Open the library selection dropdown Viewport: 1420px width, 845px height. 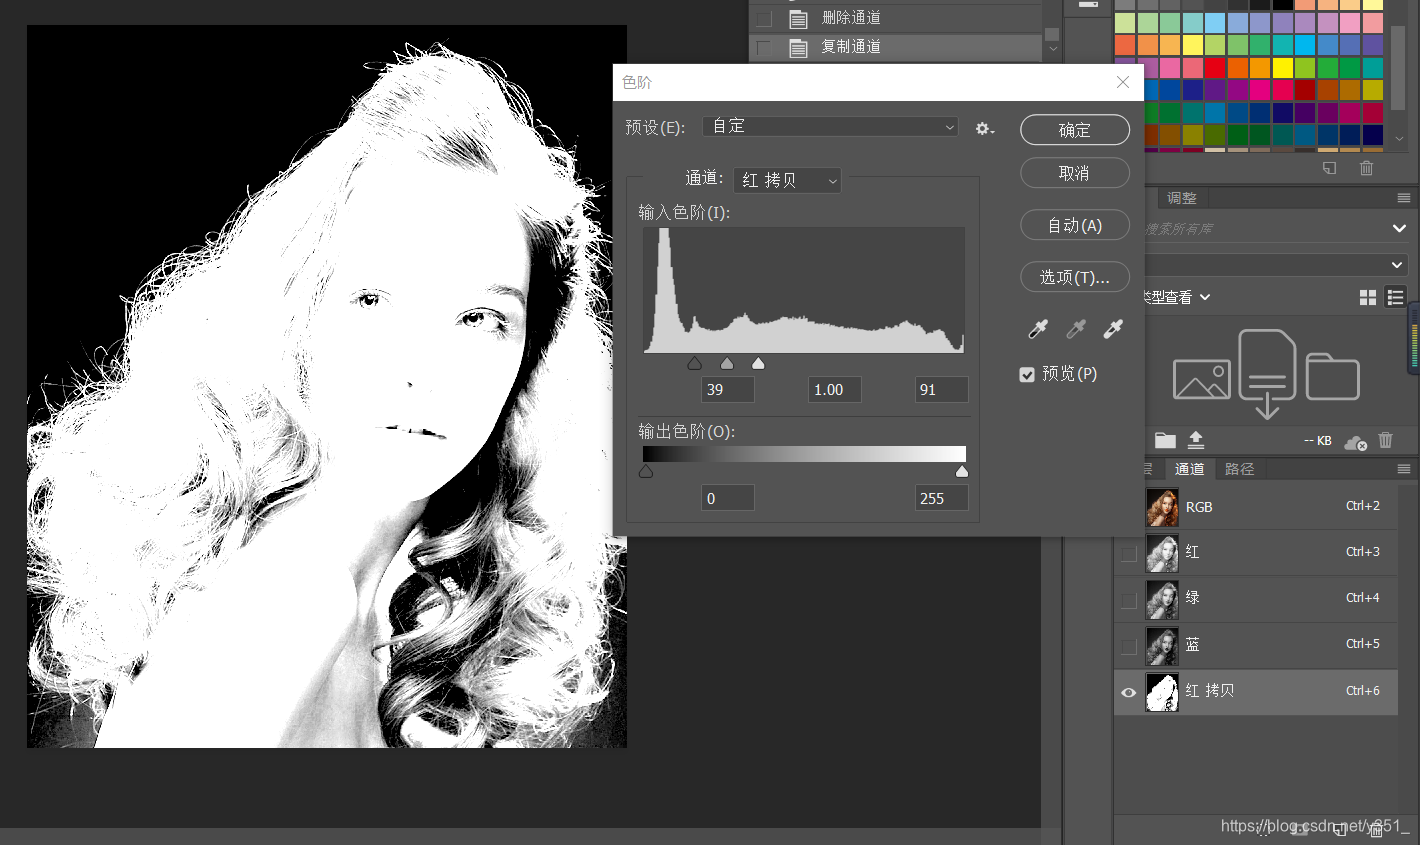pos(1276,264)
